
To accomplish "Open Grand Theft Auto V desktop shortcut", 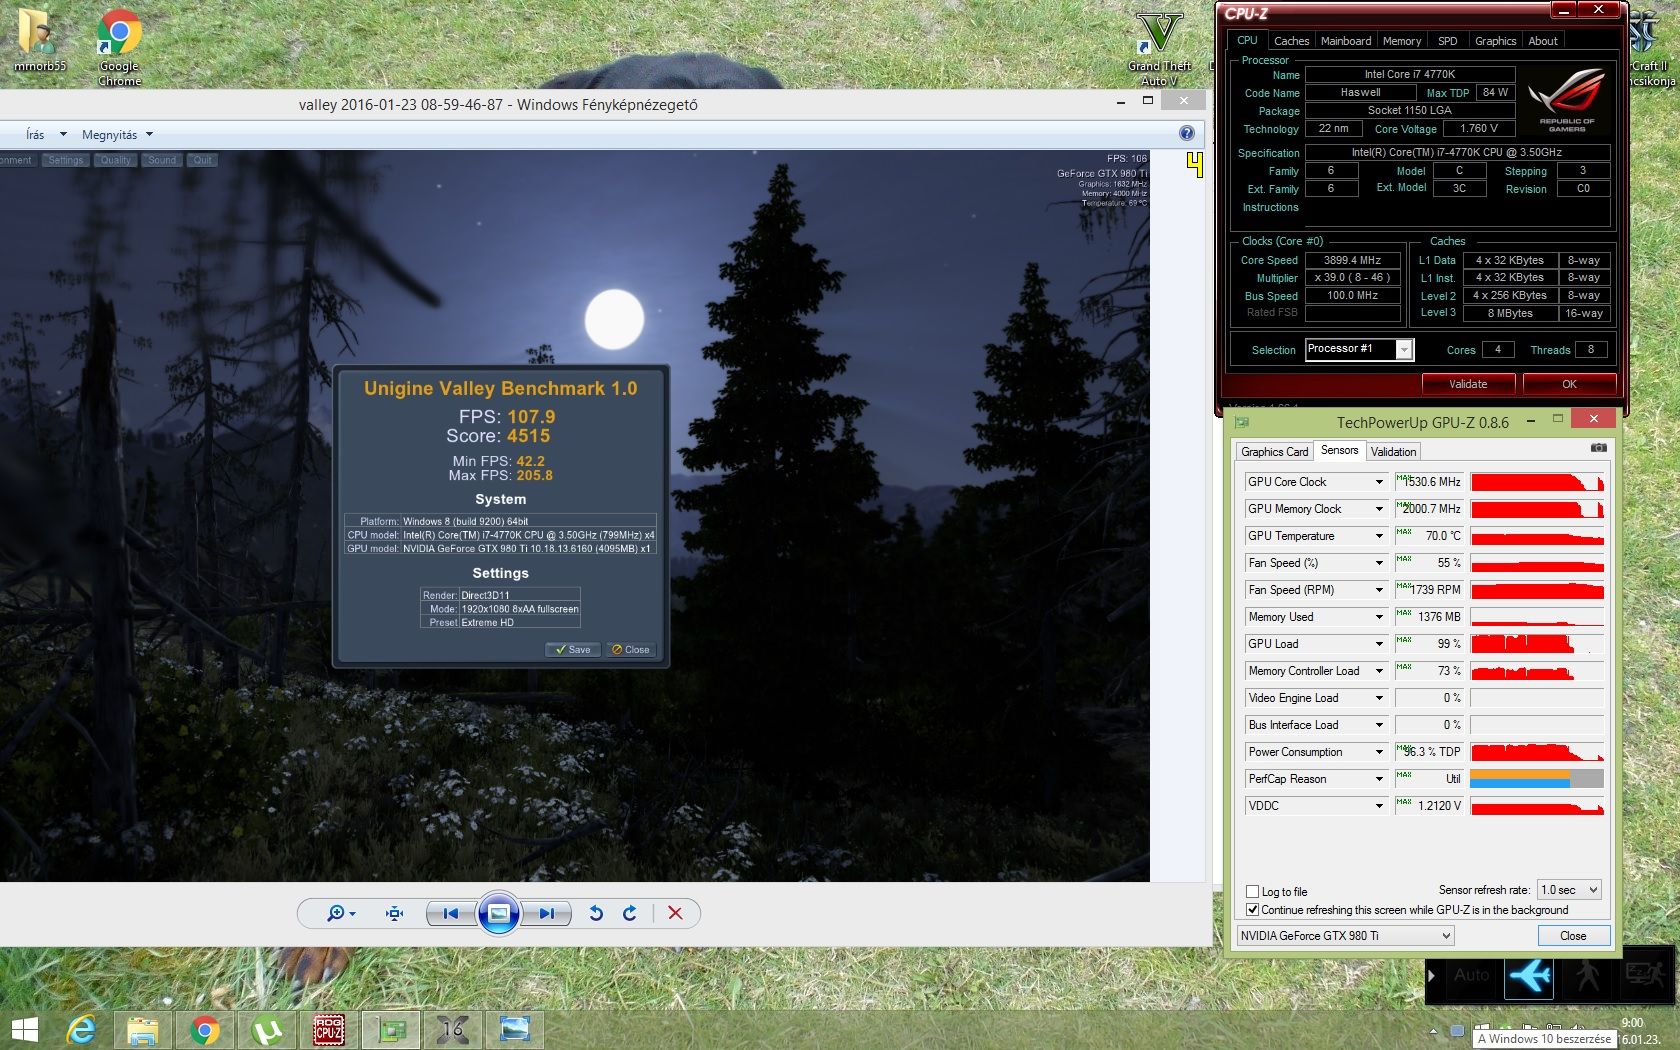I will point(1160,49).
